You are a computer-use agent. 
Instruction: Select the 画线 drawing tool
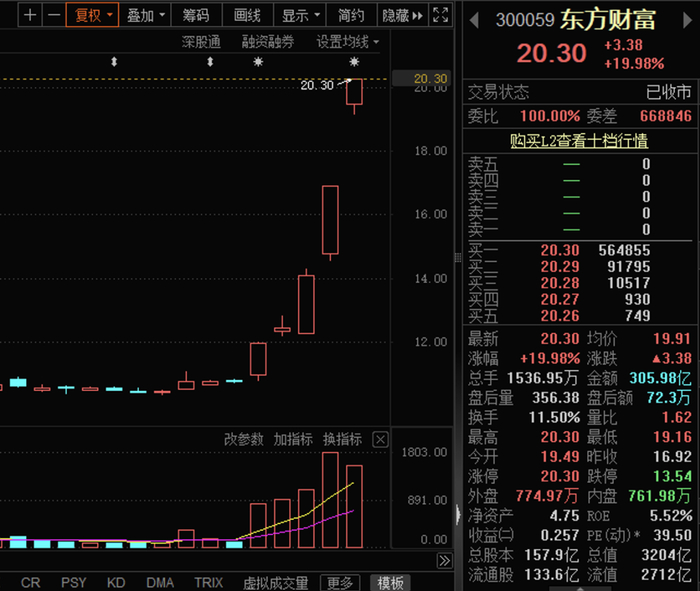[247, 15]
